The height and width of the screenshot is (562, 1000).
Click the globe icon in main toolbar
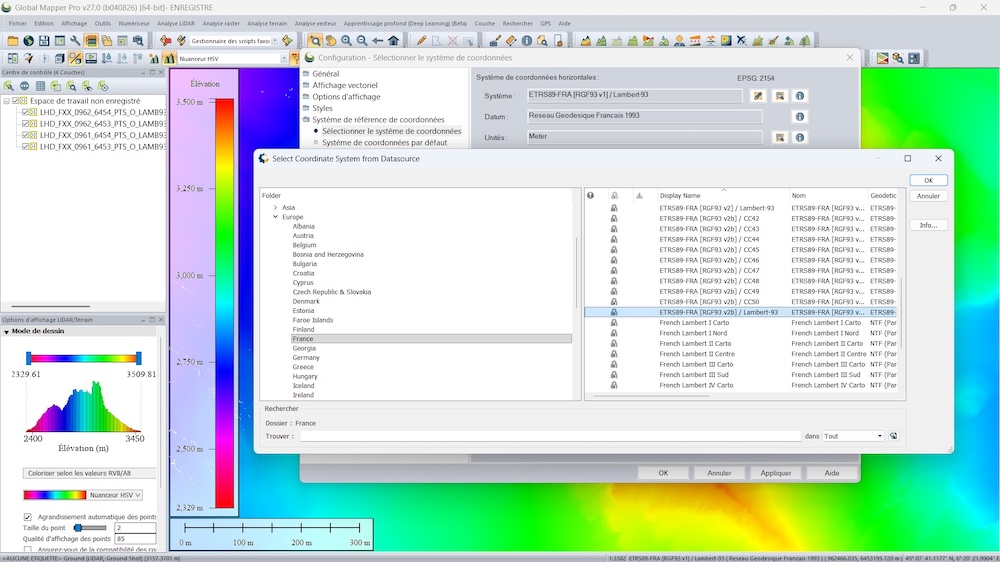tap(29, 41)
